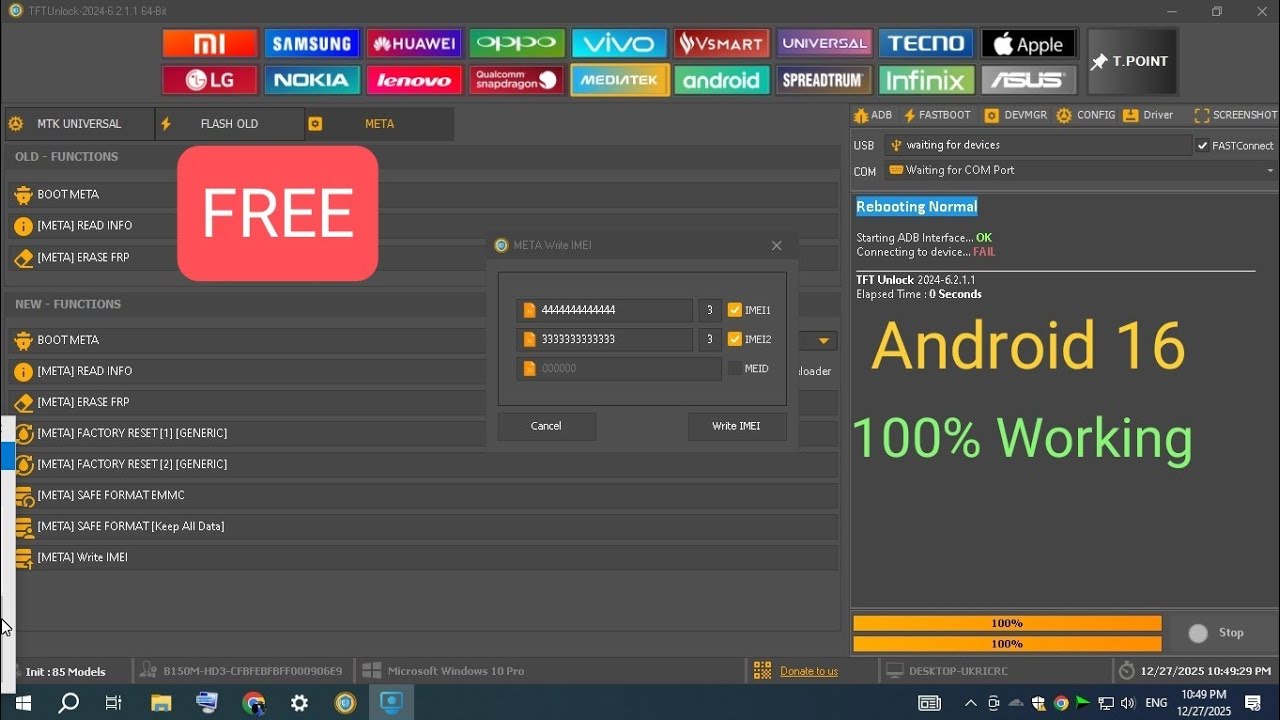Select the Infinix brand tile
This screenshot has width=1280, height=720.
[x=926, y=80]
